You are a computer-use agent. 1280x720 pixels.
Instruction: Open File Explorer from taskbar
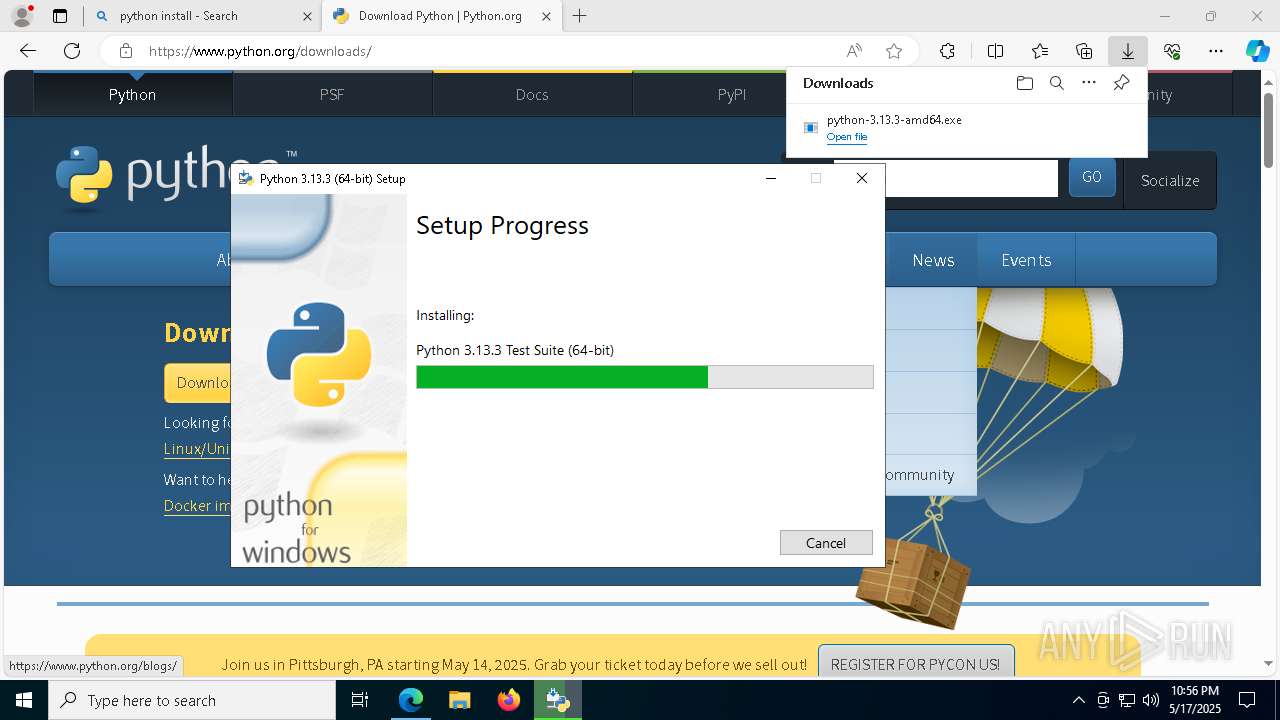pyautogui.click(x=459, y=700)
